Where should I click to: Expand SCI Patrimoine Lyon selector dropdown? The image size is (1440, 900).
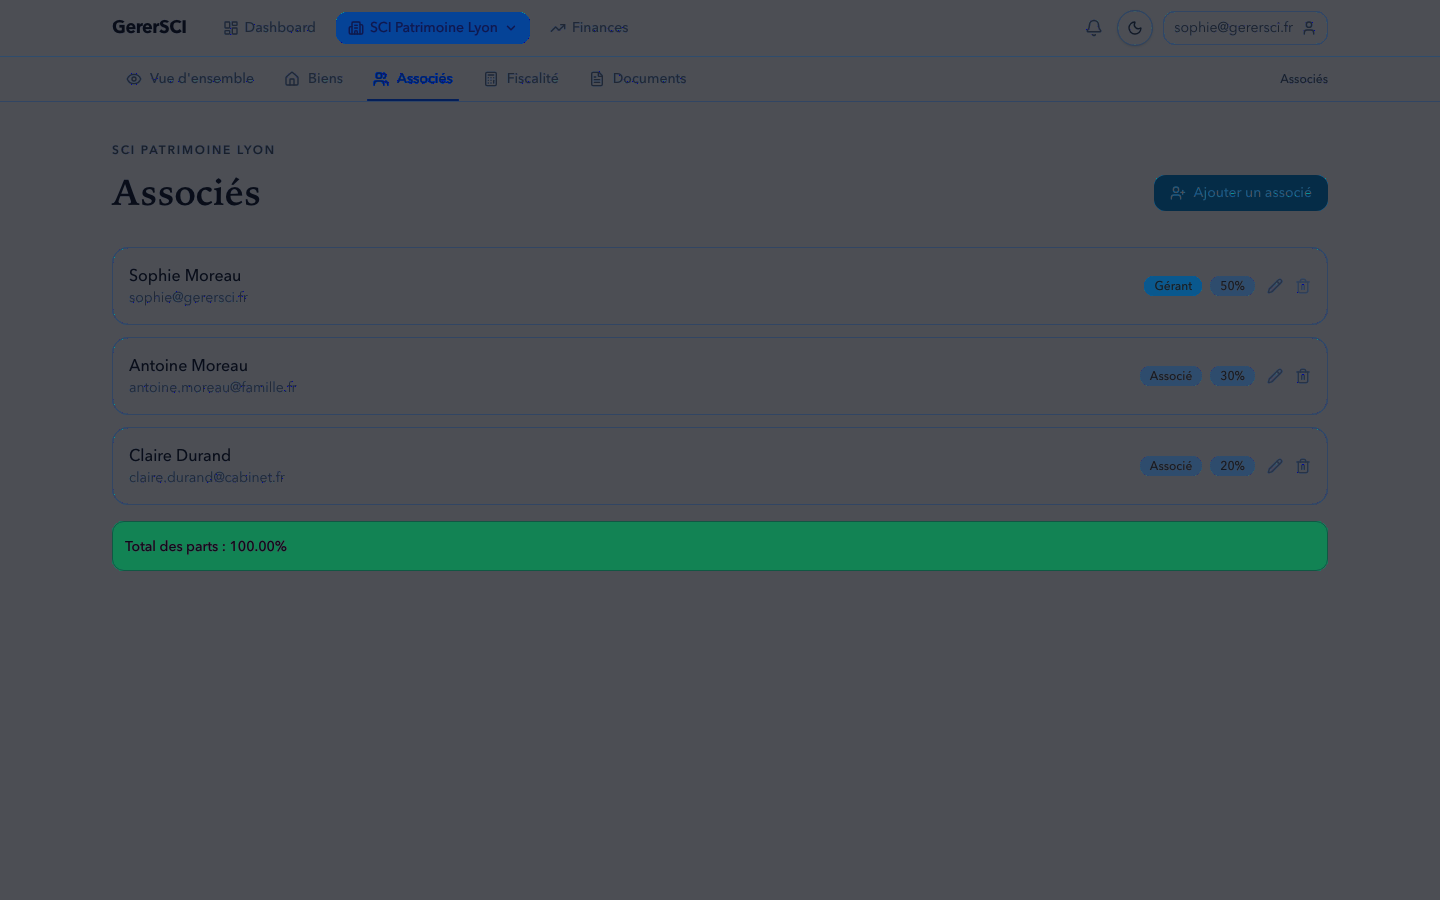click(x=433, y=28)
